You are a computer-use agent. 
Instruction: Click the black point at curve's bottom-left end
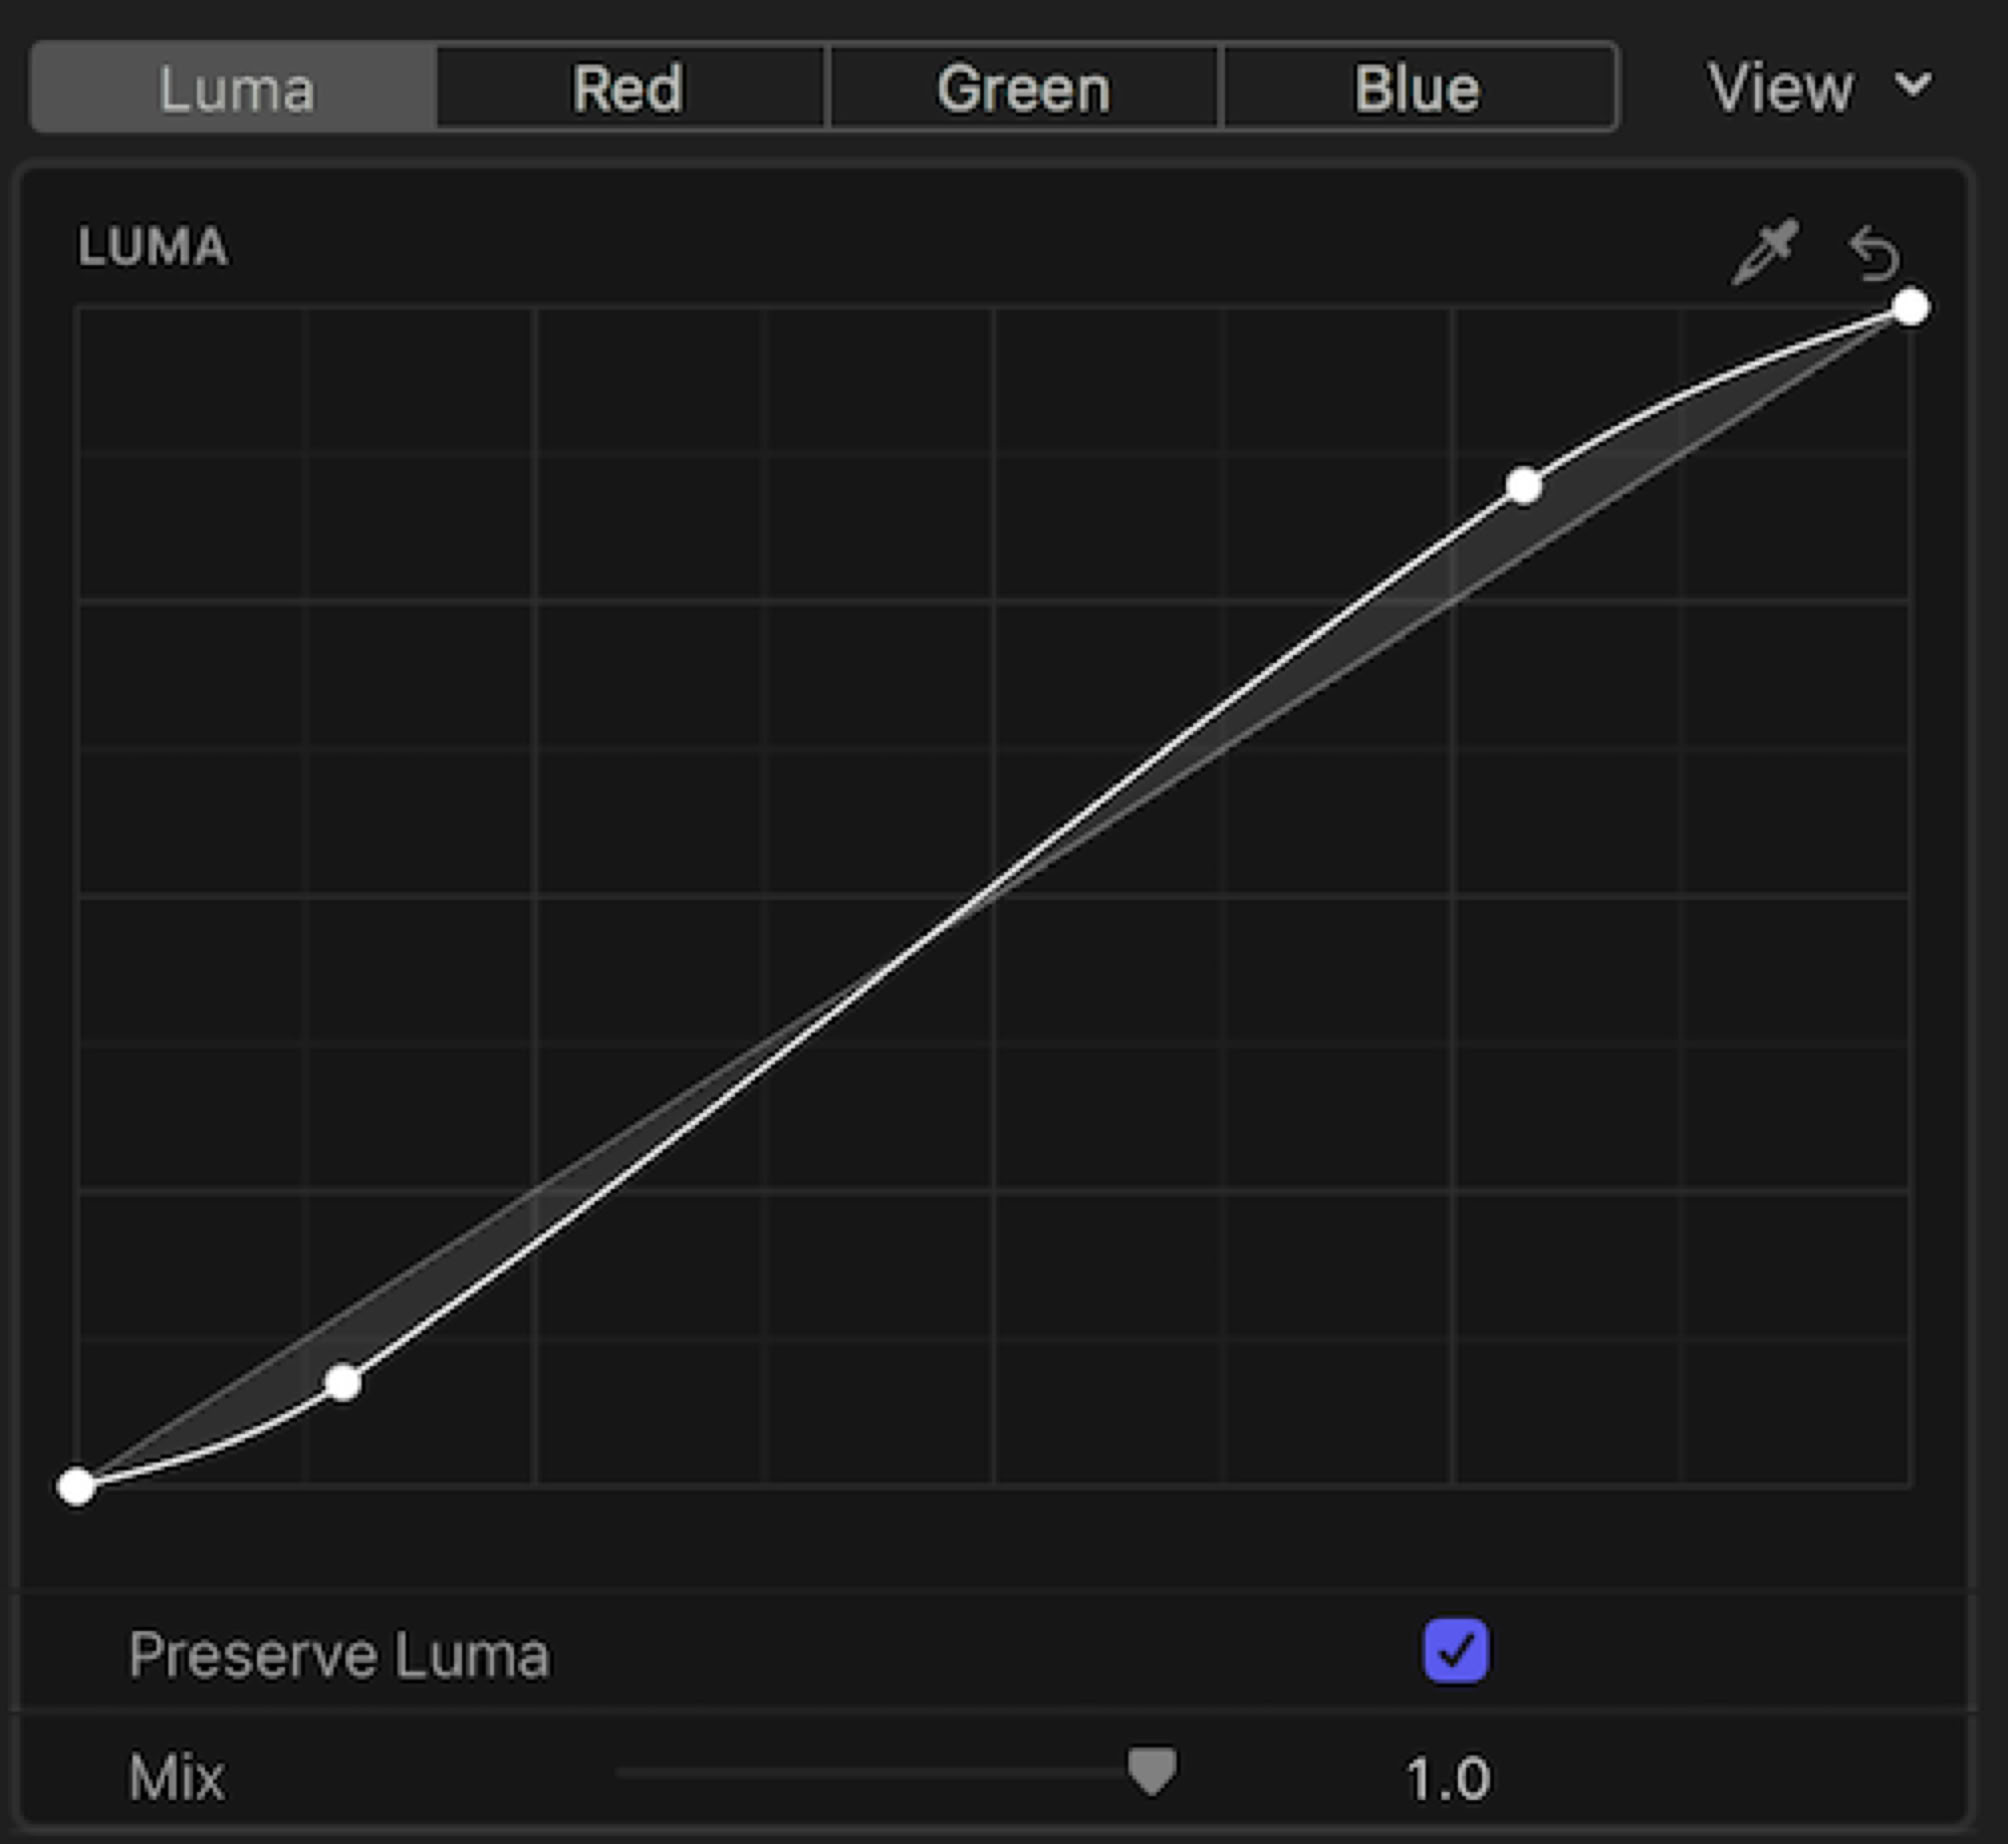tap(77, 1487)
